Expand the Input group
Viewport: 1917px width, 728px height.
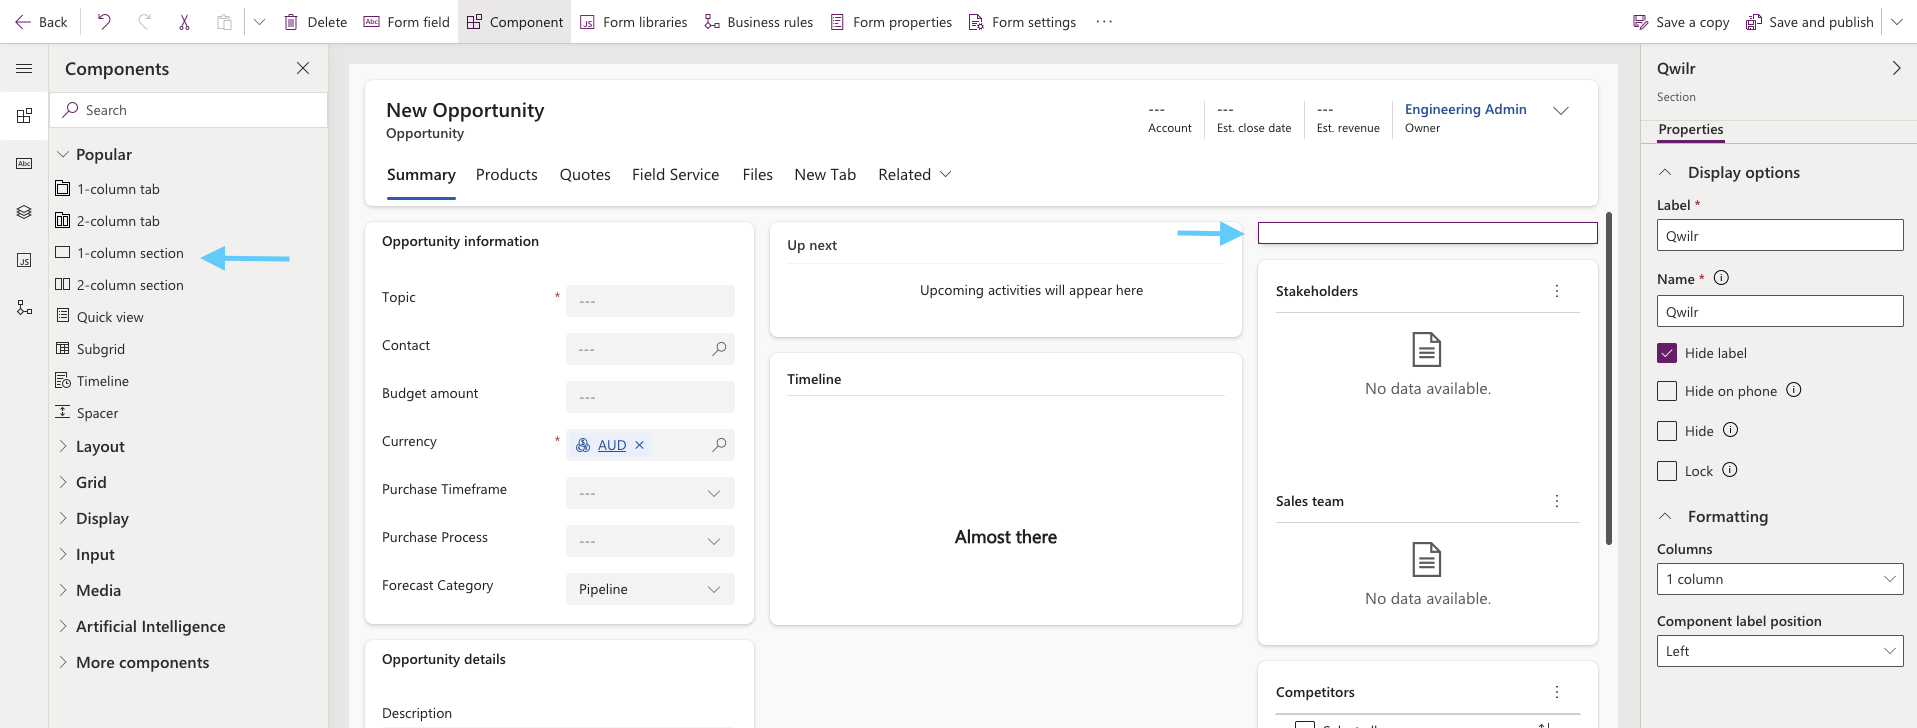point(86,555)
